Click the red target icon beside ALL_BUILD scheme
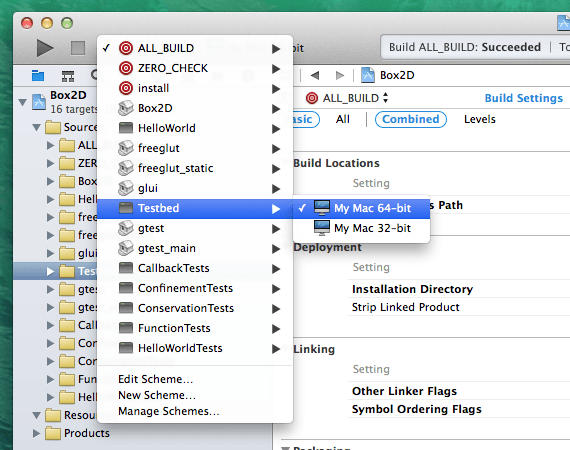This screenshot has height=450, width=570. click(x=126, y=48)
